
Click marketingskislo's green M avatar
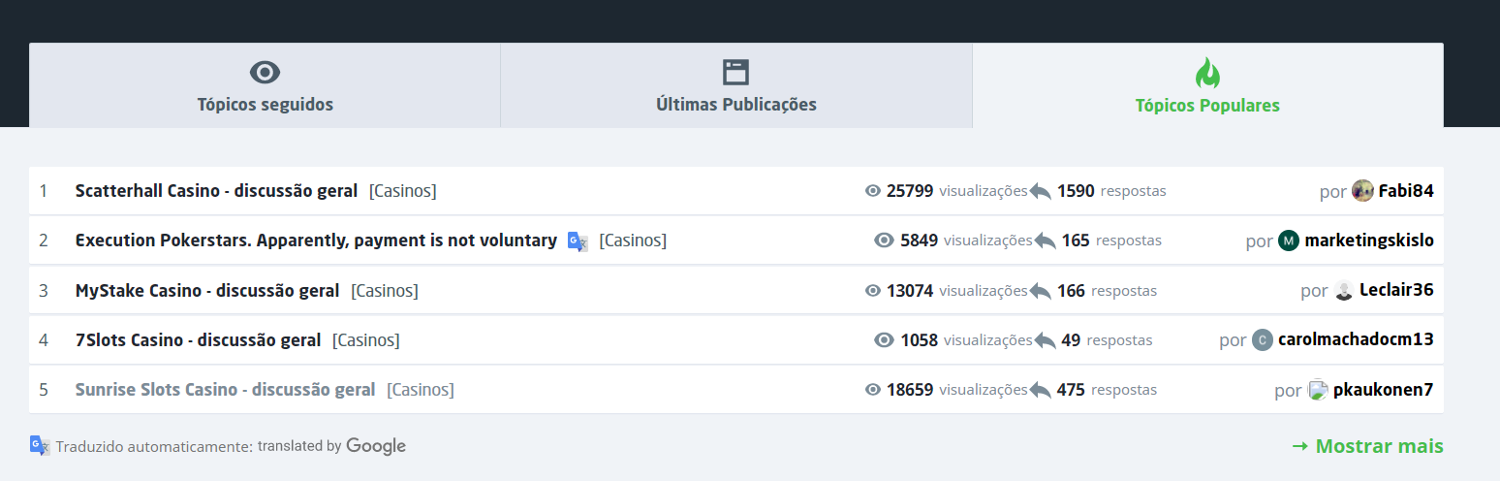[x=1289, y=241]
